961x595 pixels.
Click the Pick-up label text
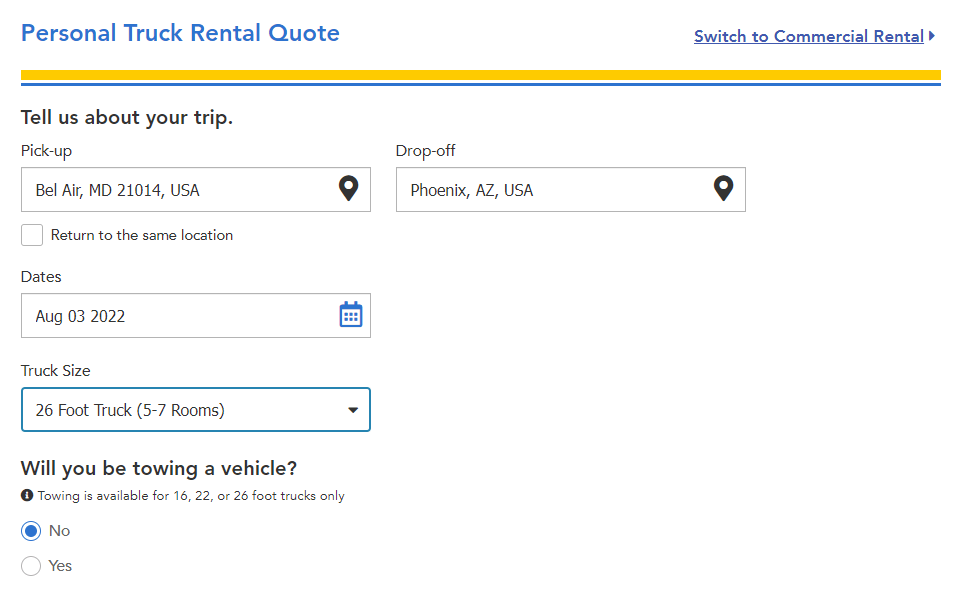point(47,151)
